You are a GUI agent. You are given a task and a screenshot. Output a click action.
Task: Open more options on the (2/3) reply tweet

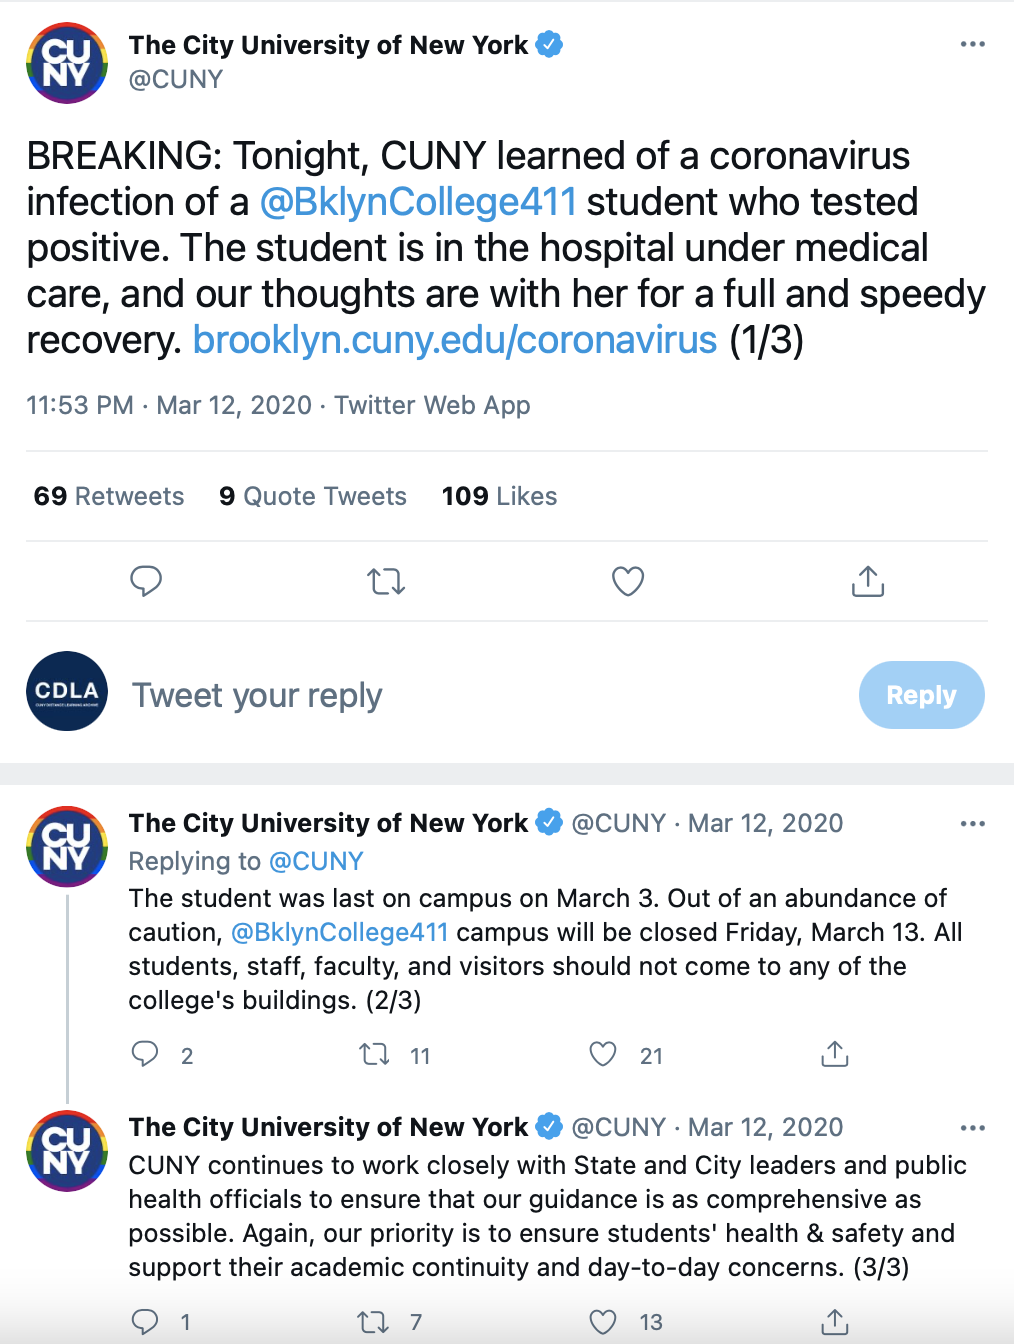coord(972,824)
